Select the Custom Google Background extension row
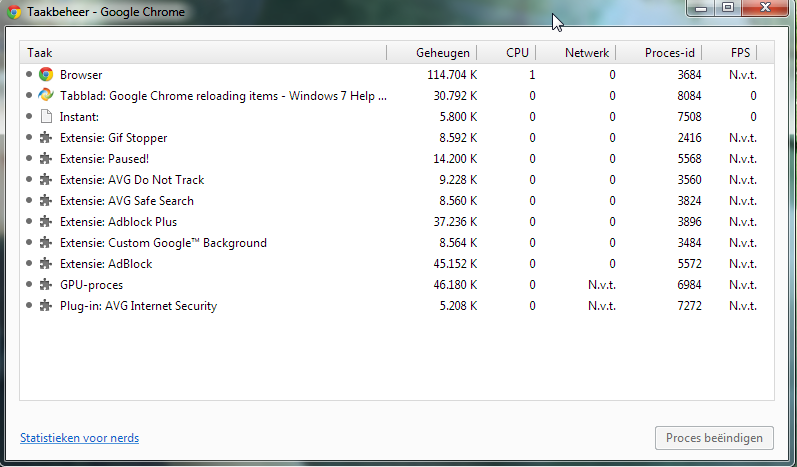 pyautogui.click(x=397, y=243)
